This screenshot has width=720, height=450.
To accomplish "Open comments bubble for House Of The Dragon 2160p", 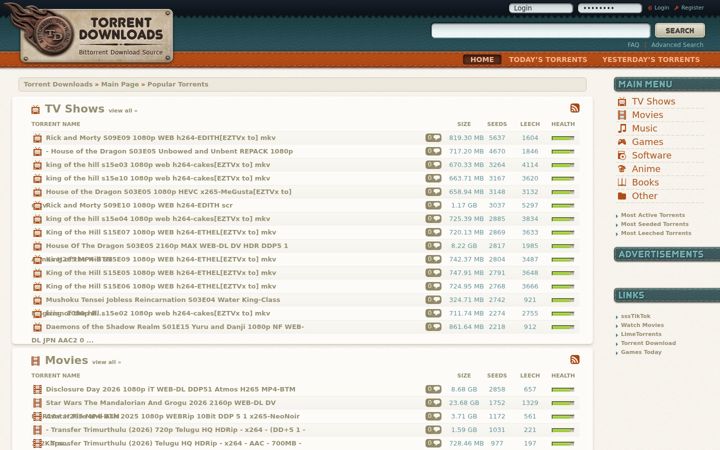I will pyautogui.click(x=433, y=246).
